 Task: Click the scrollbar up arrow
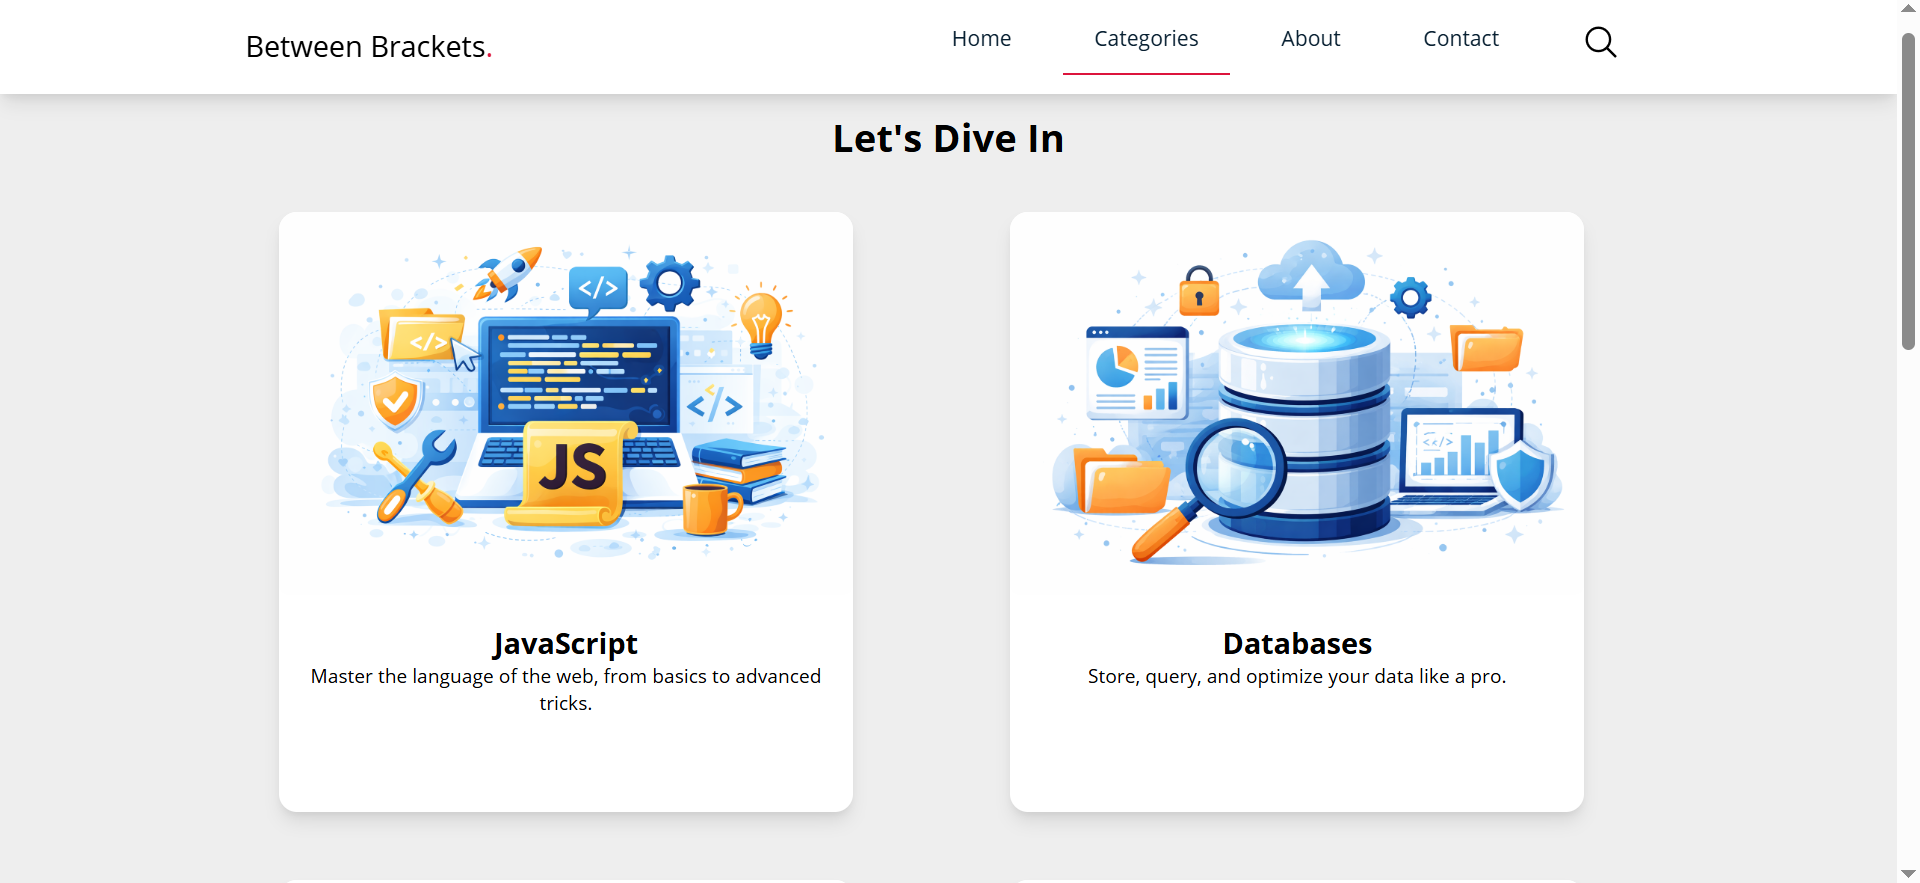(x=1908, y=8)
